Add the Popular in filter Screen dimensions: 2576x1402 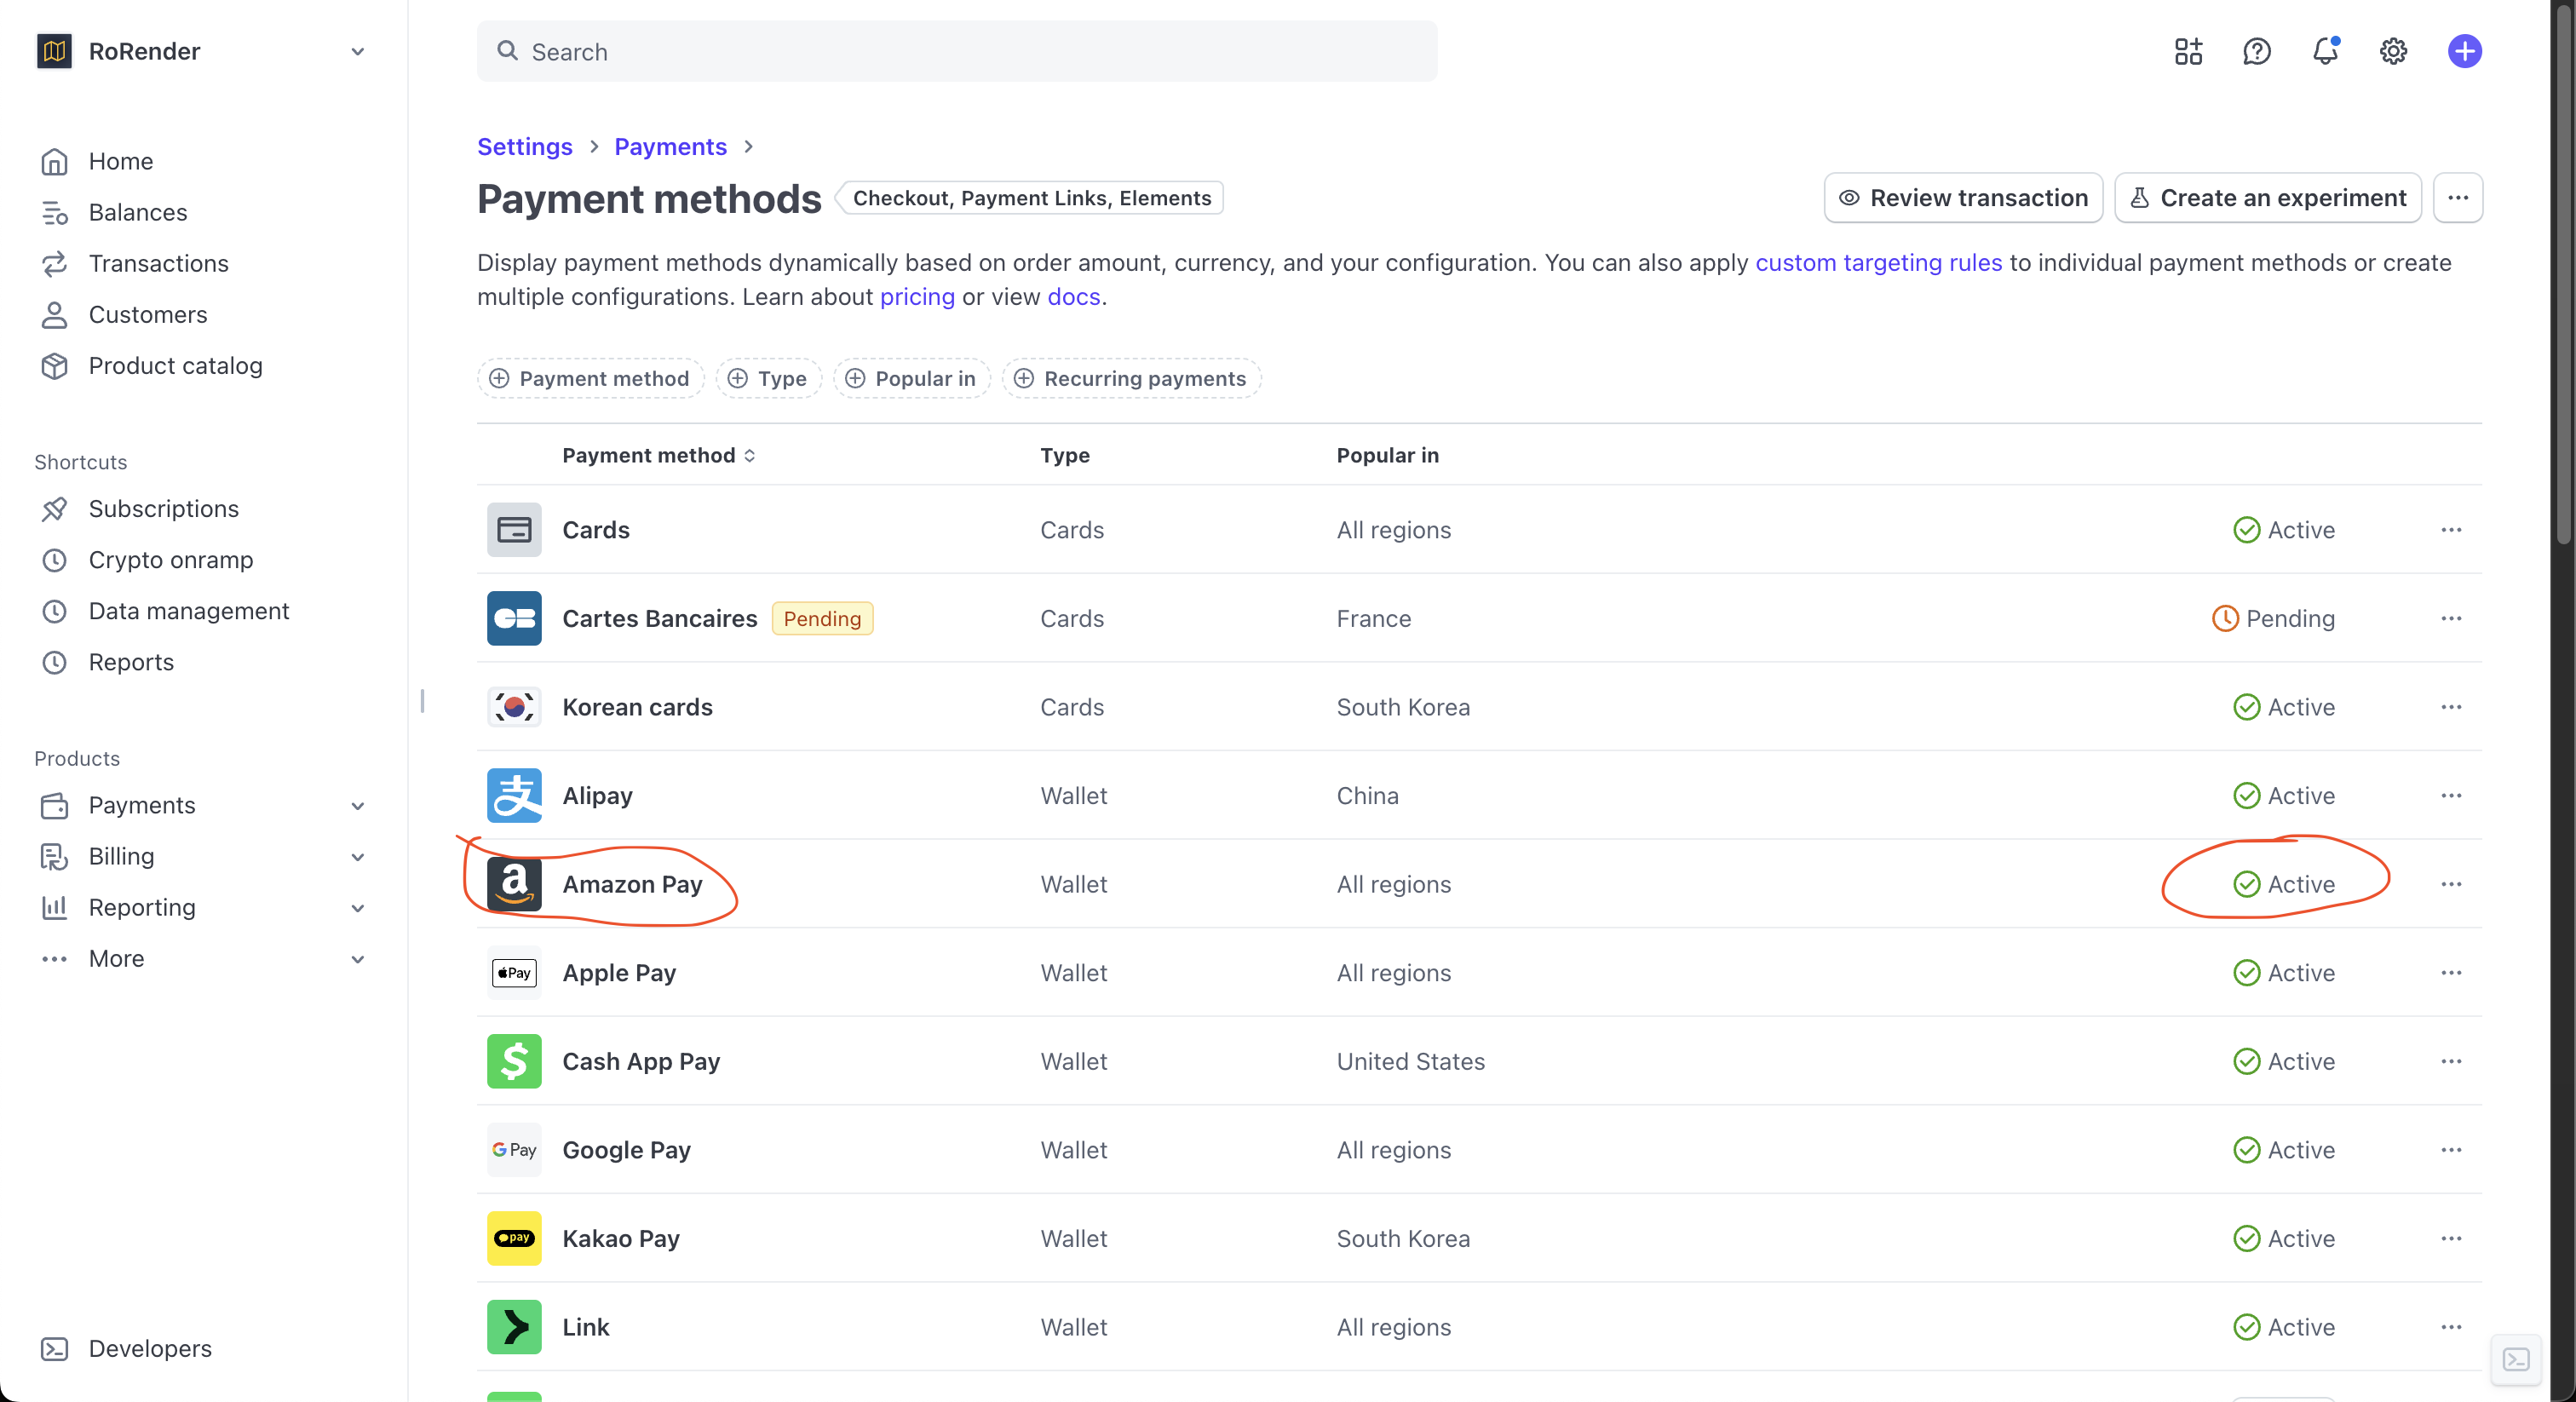click(x=911, y=379)
